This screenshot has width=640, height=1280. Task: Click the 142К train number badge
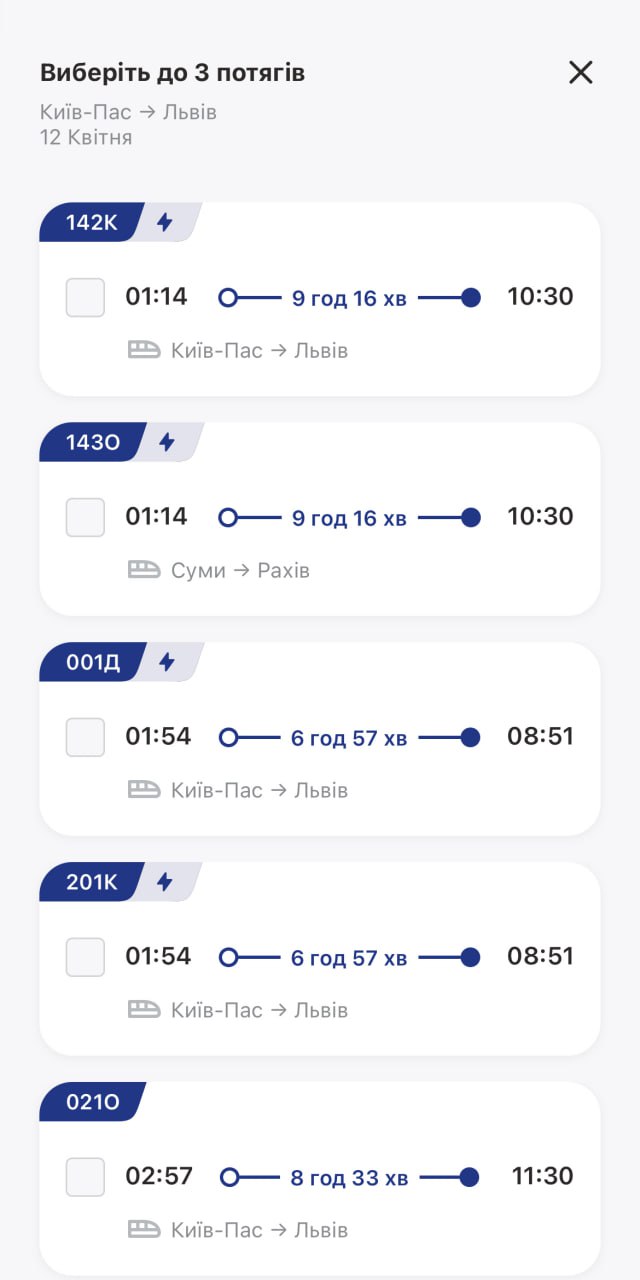coord(91,222)
